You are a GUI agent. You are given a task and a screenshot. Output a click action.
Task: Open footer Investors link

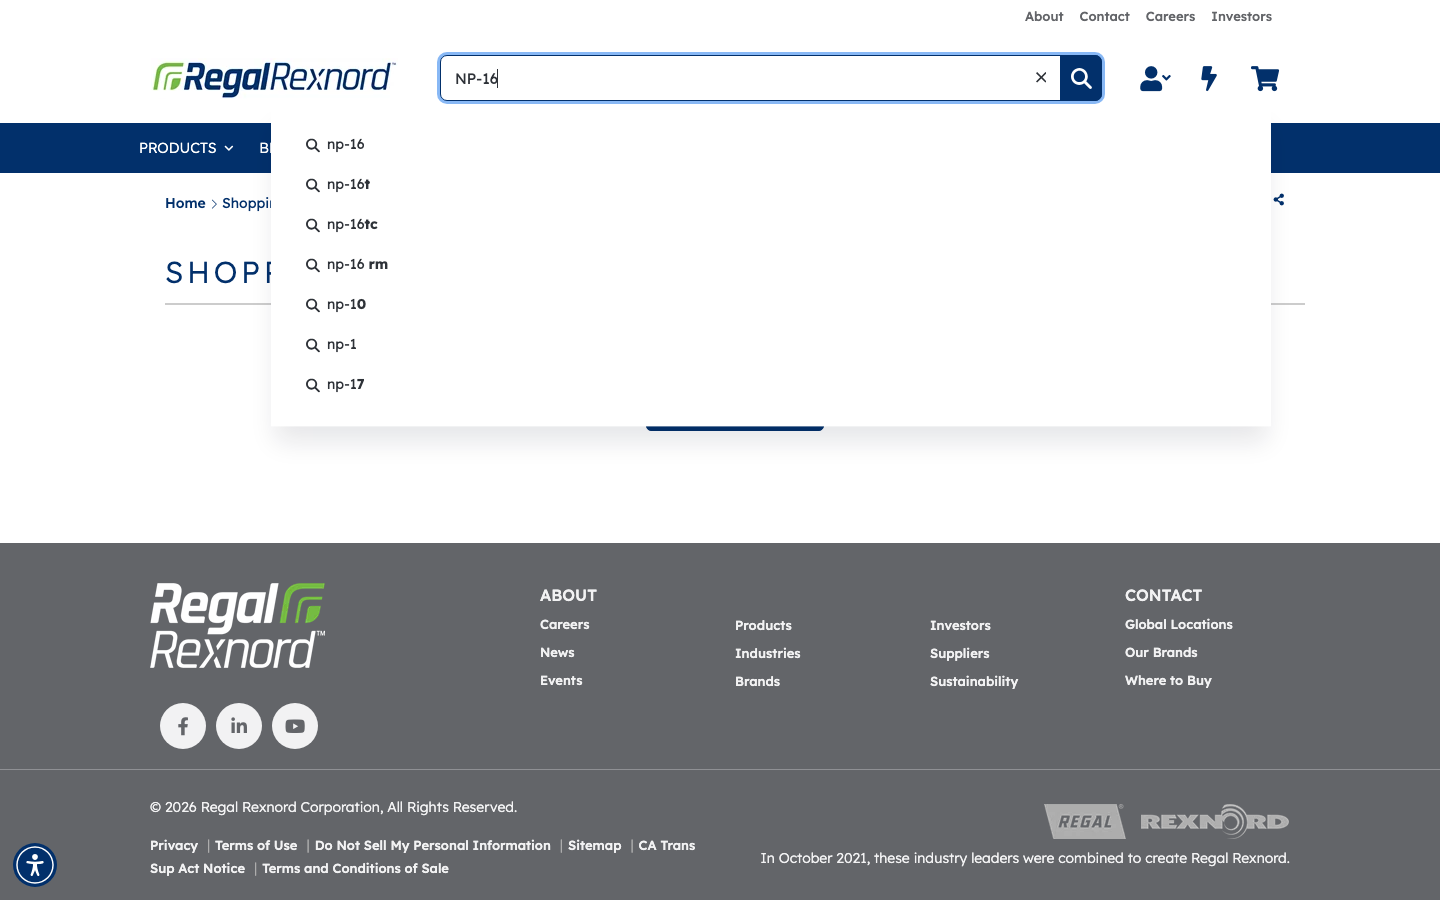pyautogui.click(x=960, y=625)
